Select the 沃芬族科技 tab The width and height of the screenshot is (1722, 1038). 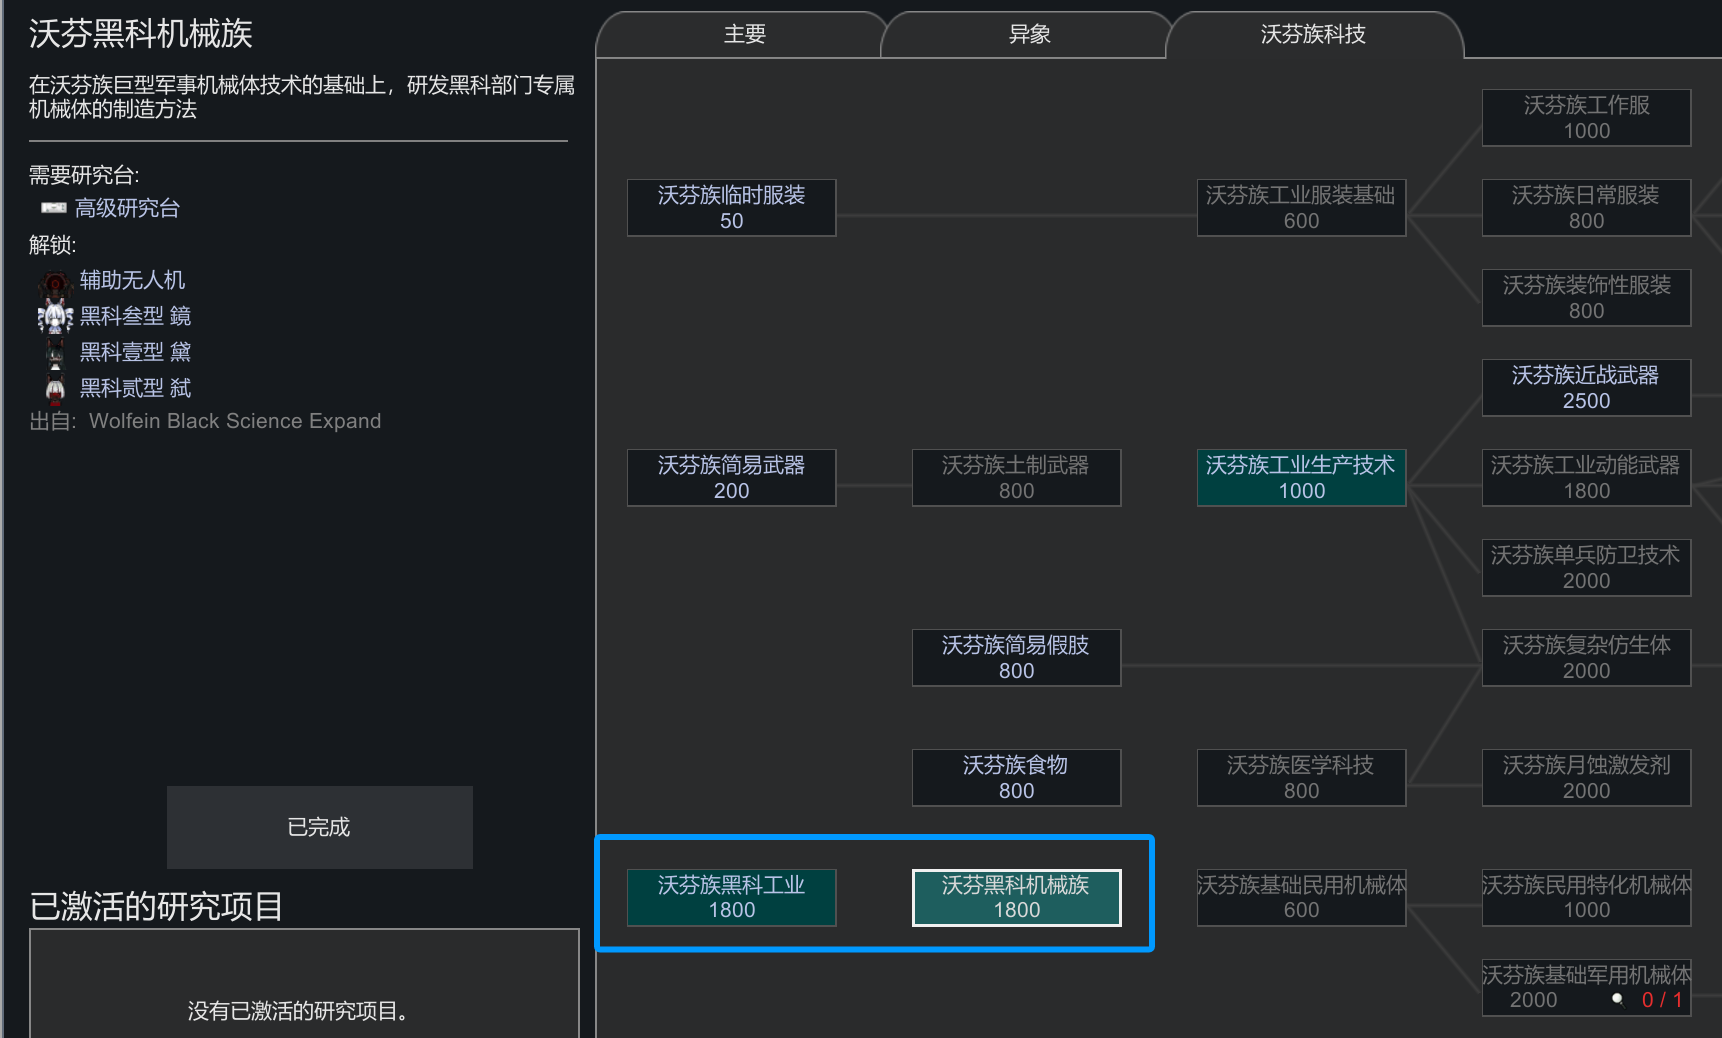pyautogui.click(x=1313, y=35)
